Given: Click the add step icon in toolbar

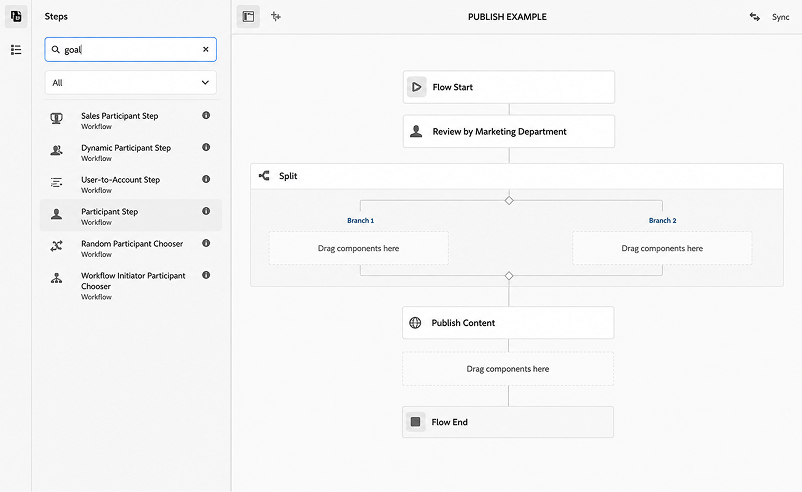Looking at the screenshot, I should coord(276,16).
